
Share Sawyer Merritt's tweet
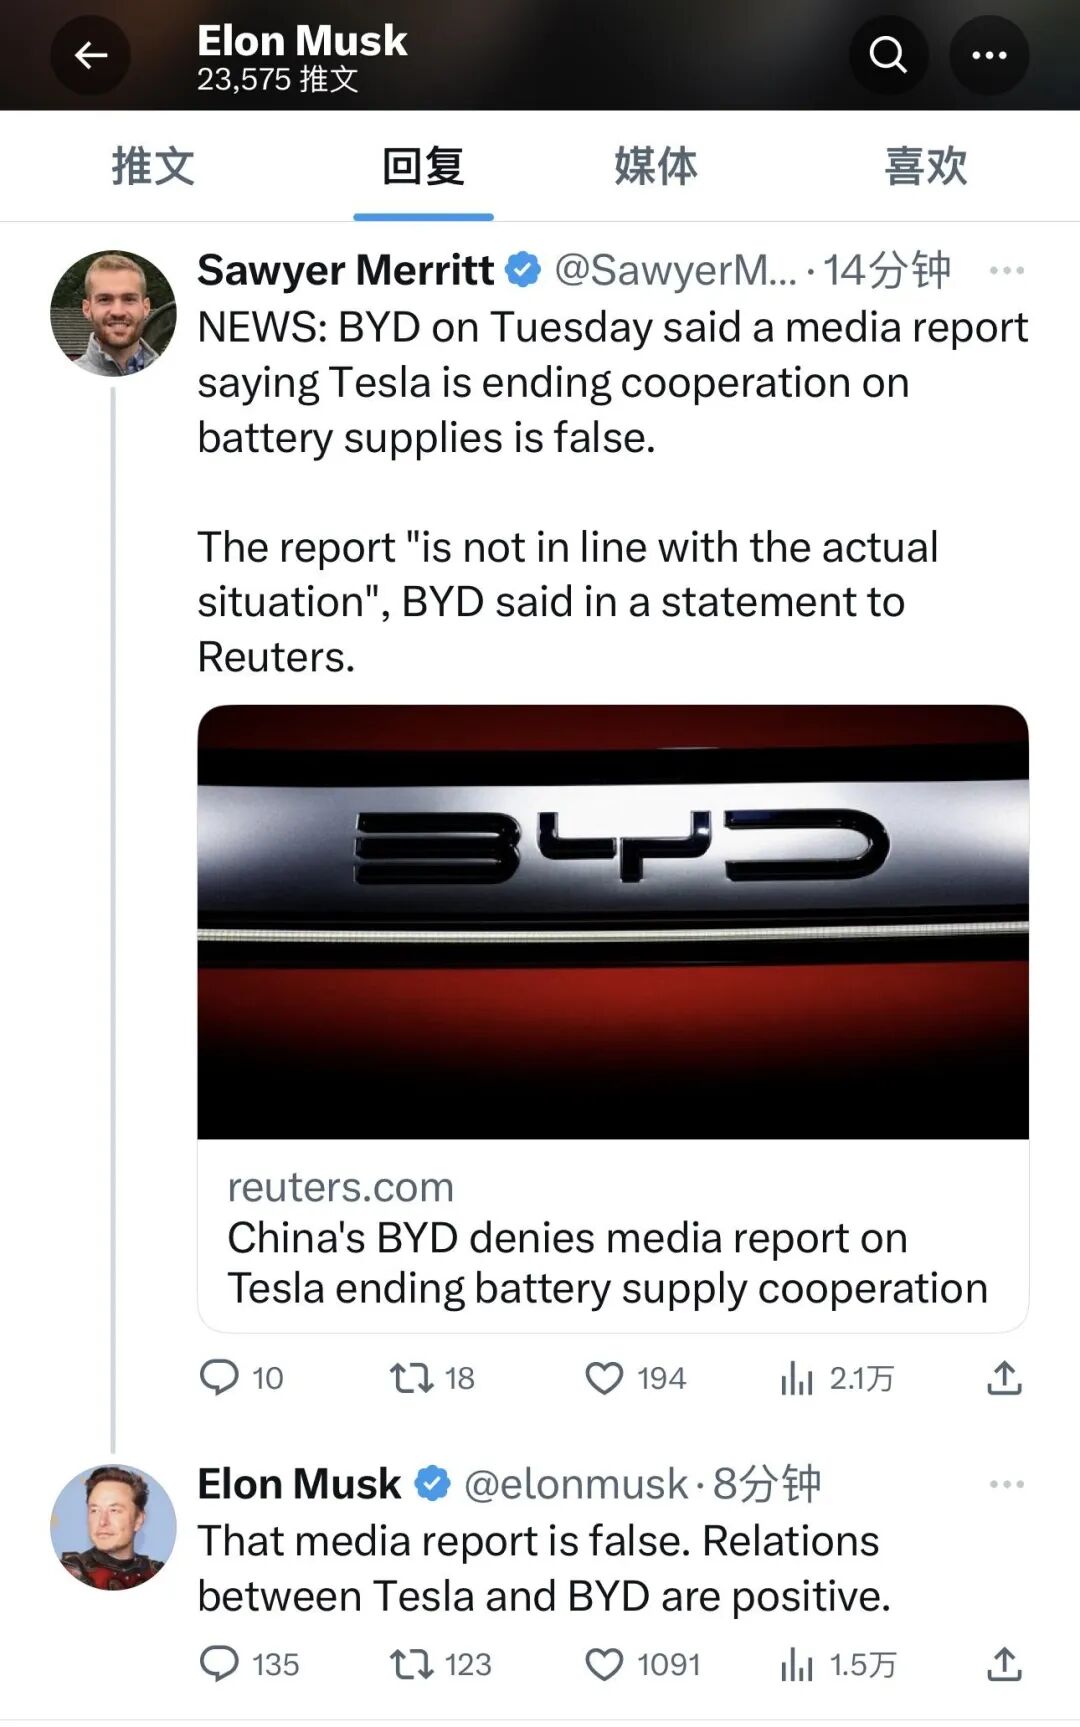coord(1004,1378)
